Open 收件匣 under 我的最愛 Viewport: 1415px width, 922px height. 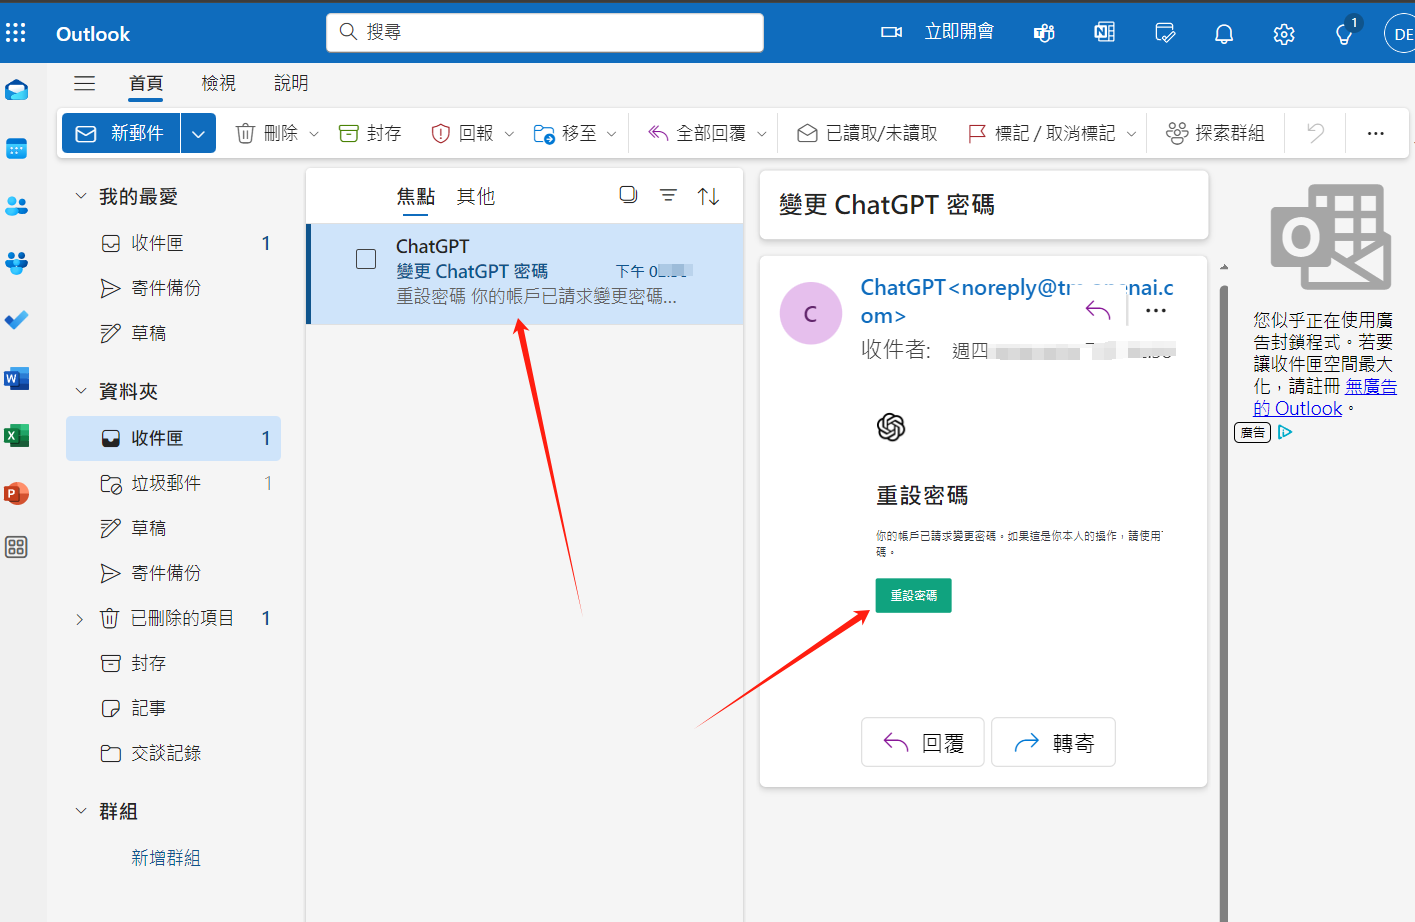tap(174, 243)
